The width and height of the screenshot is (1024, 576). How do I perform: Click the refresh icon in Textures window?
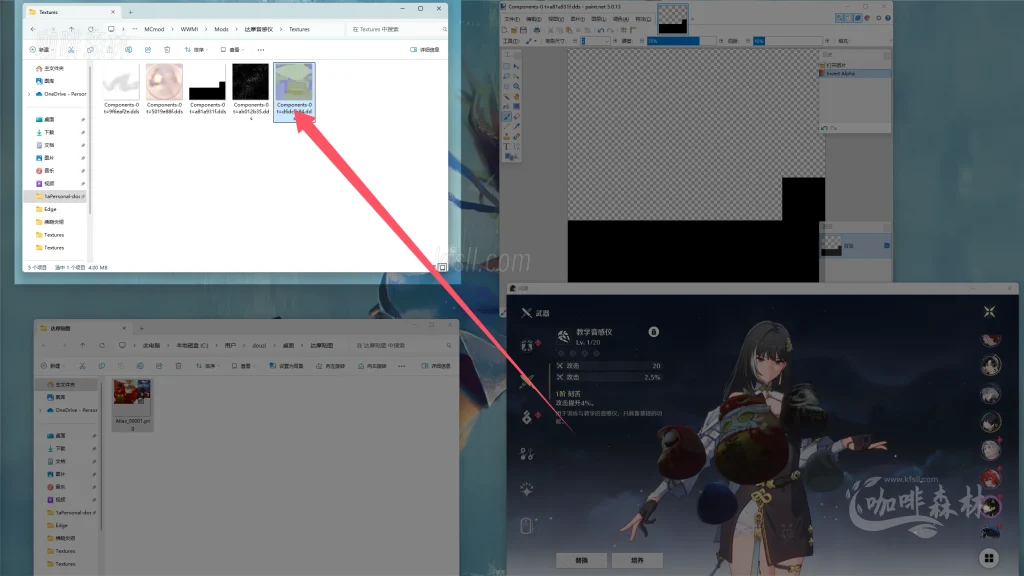coord(90,29)
